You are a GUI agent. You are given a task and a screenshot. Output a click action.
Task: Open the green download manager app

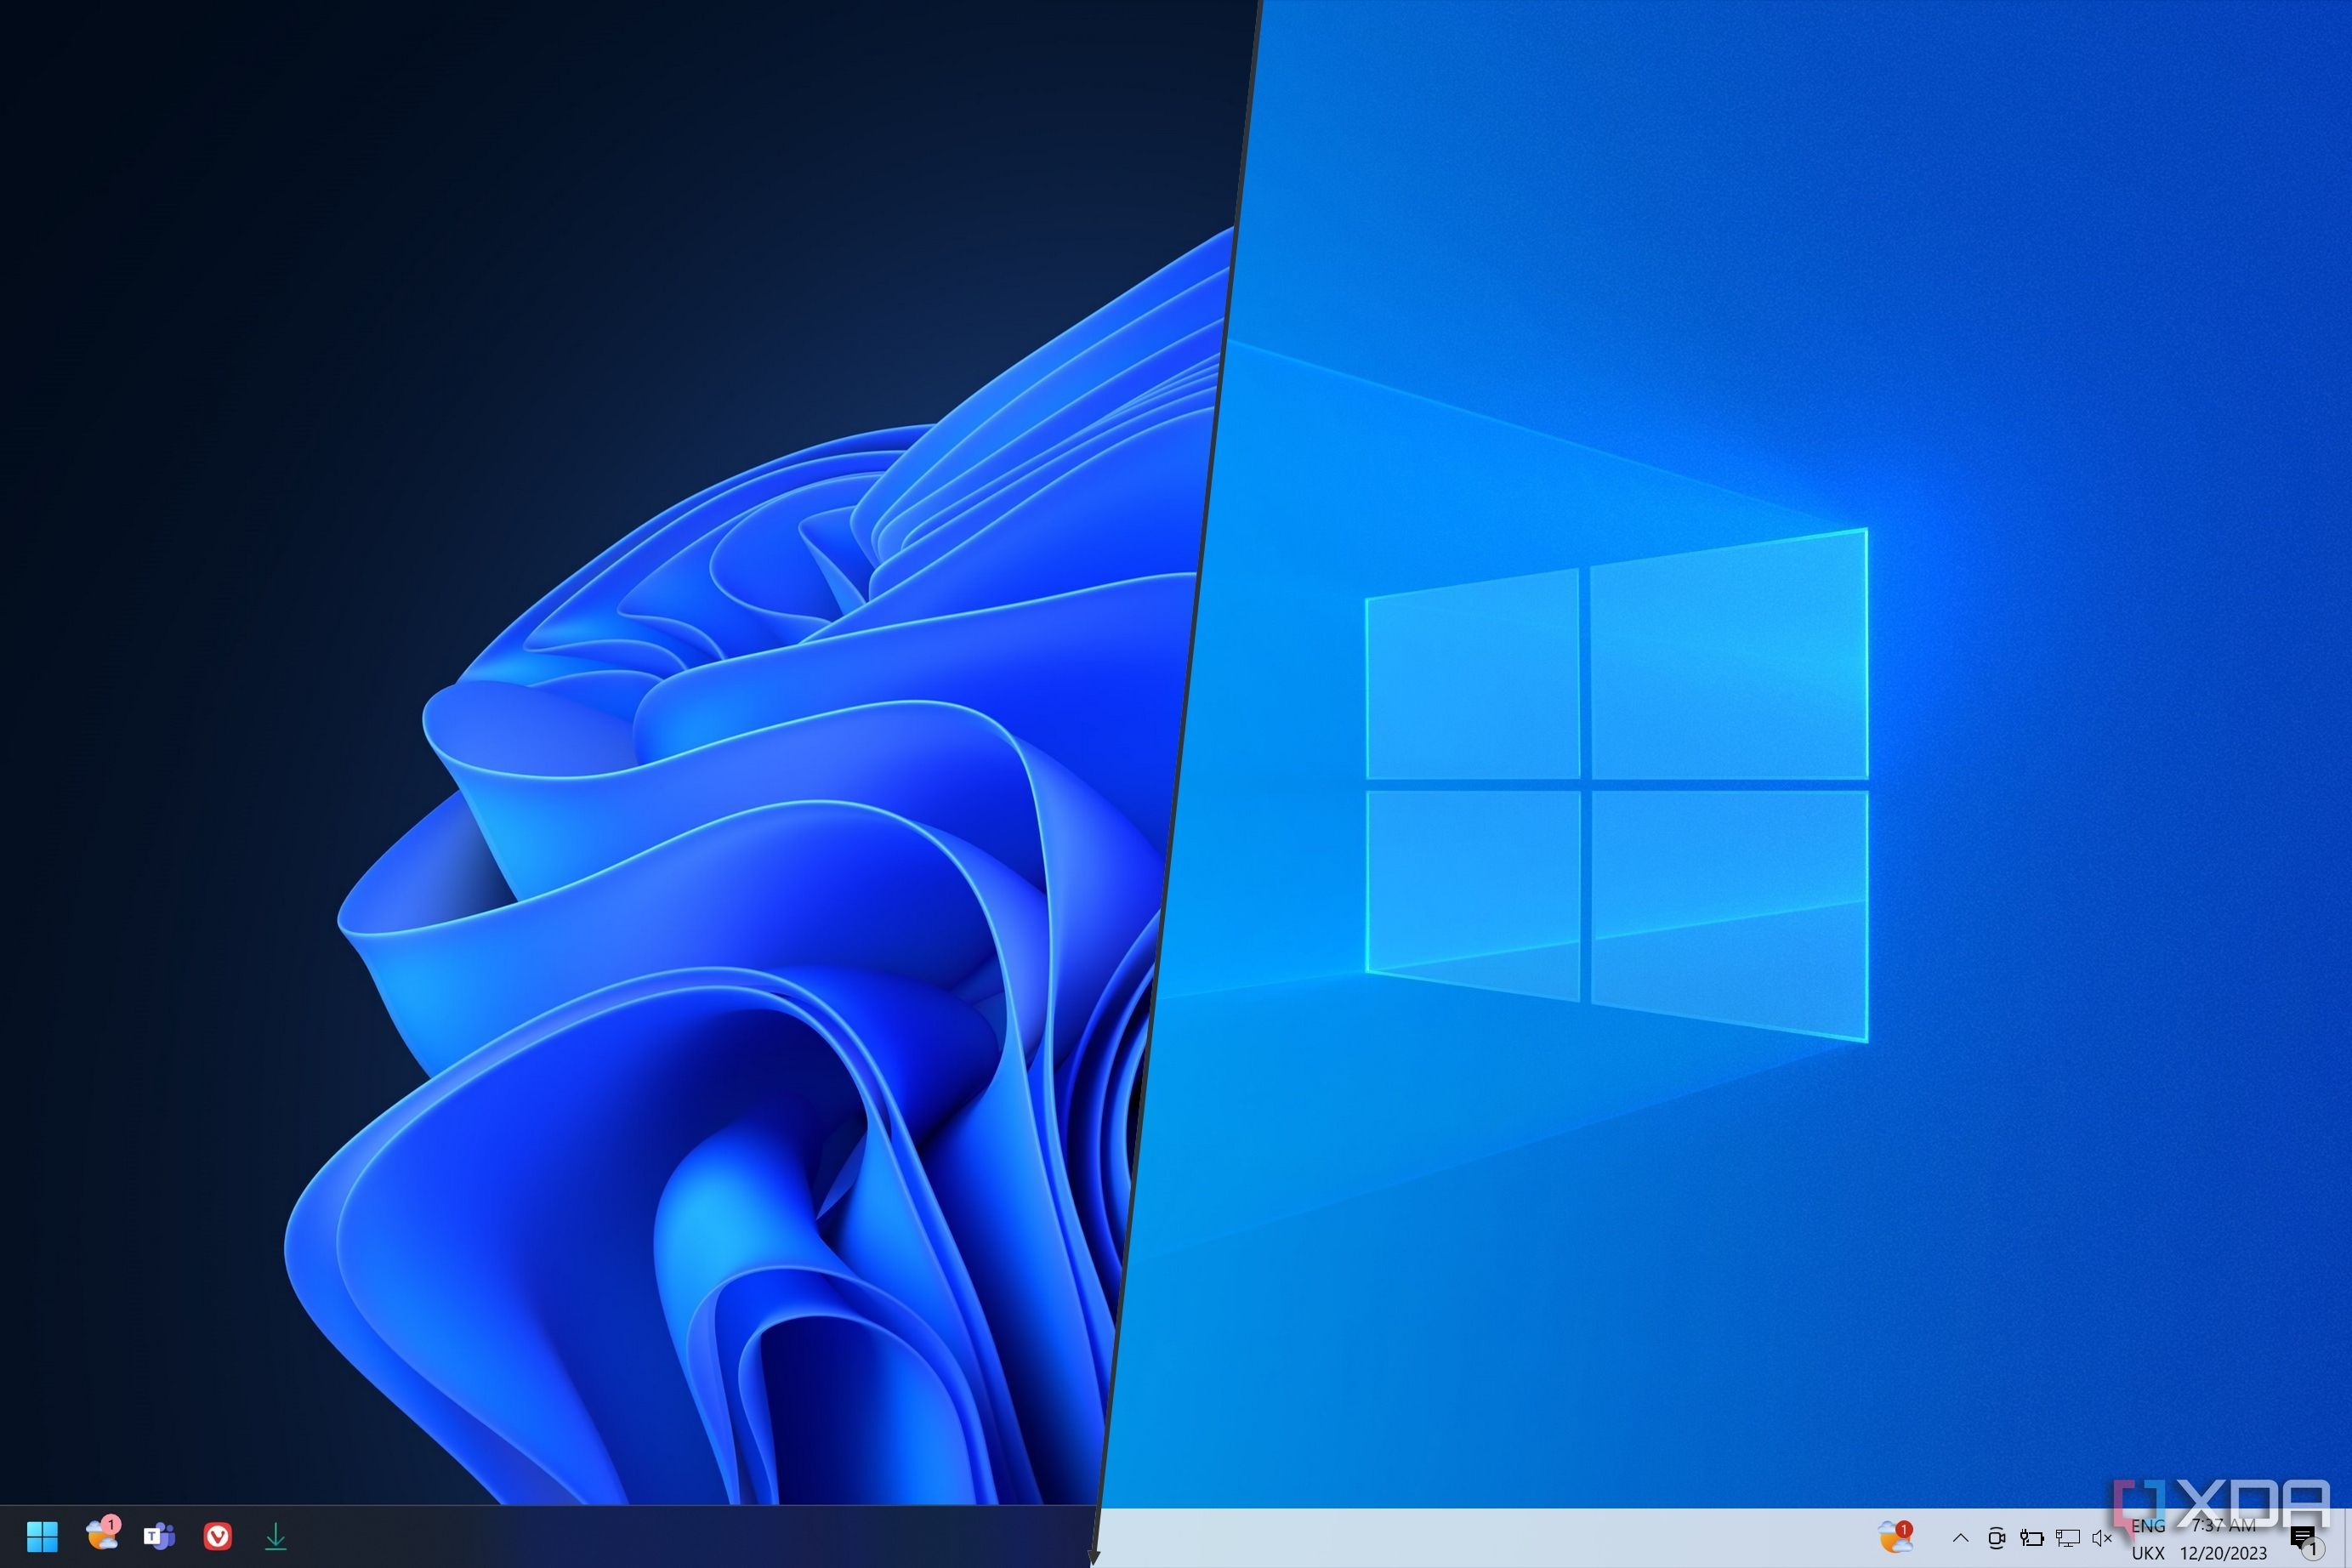click(276, 1535)
